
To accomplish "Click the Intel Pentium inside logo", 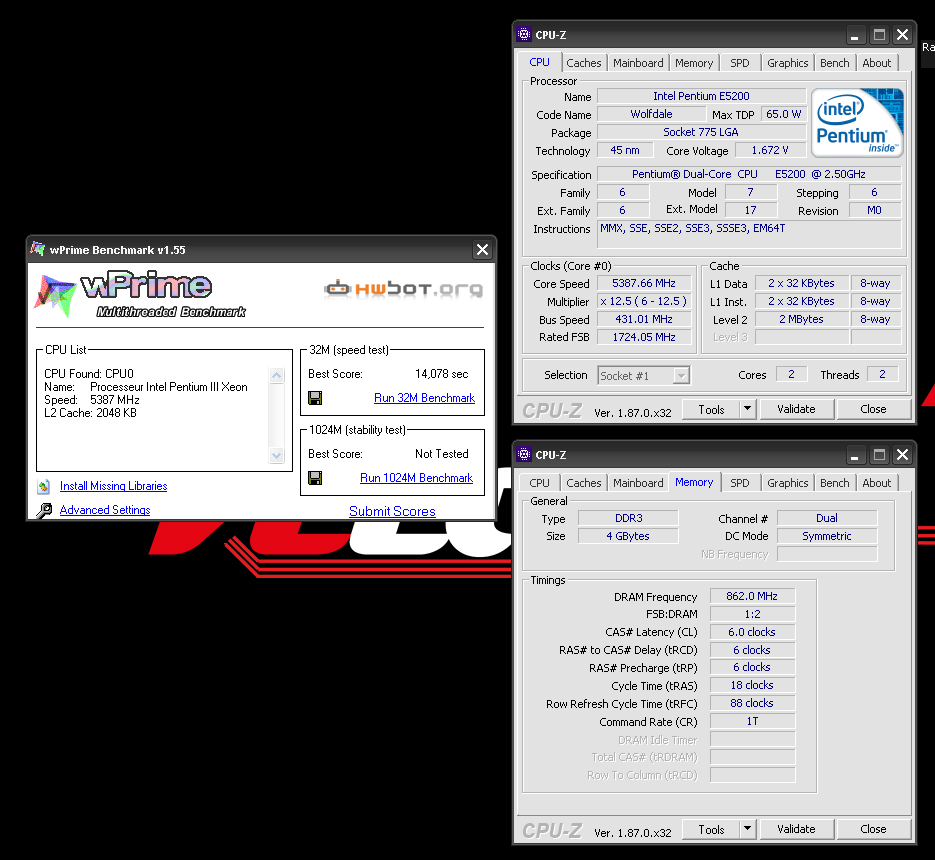I will tap(857, 123).
